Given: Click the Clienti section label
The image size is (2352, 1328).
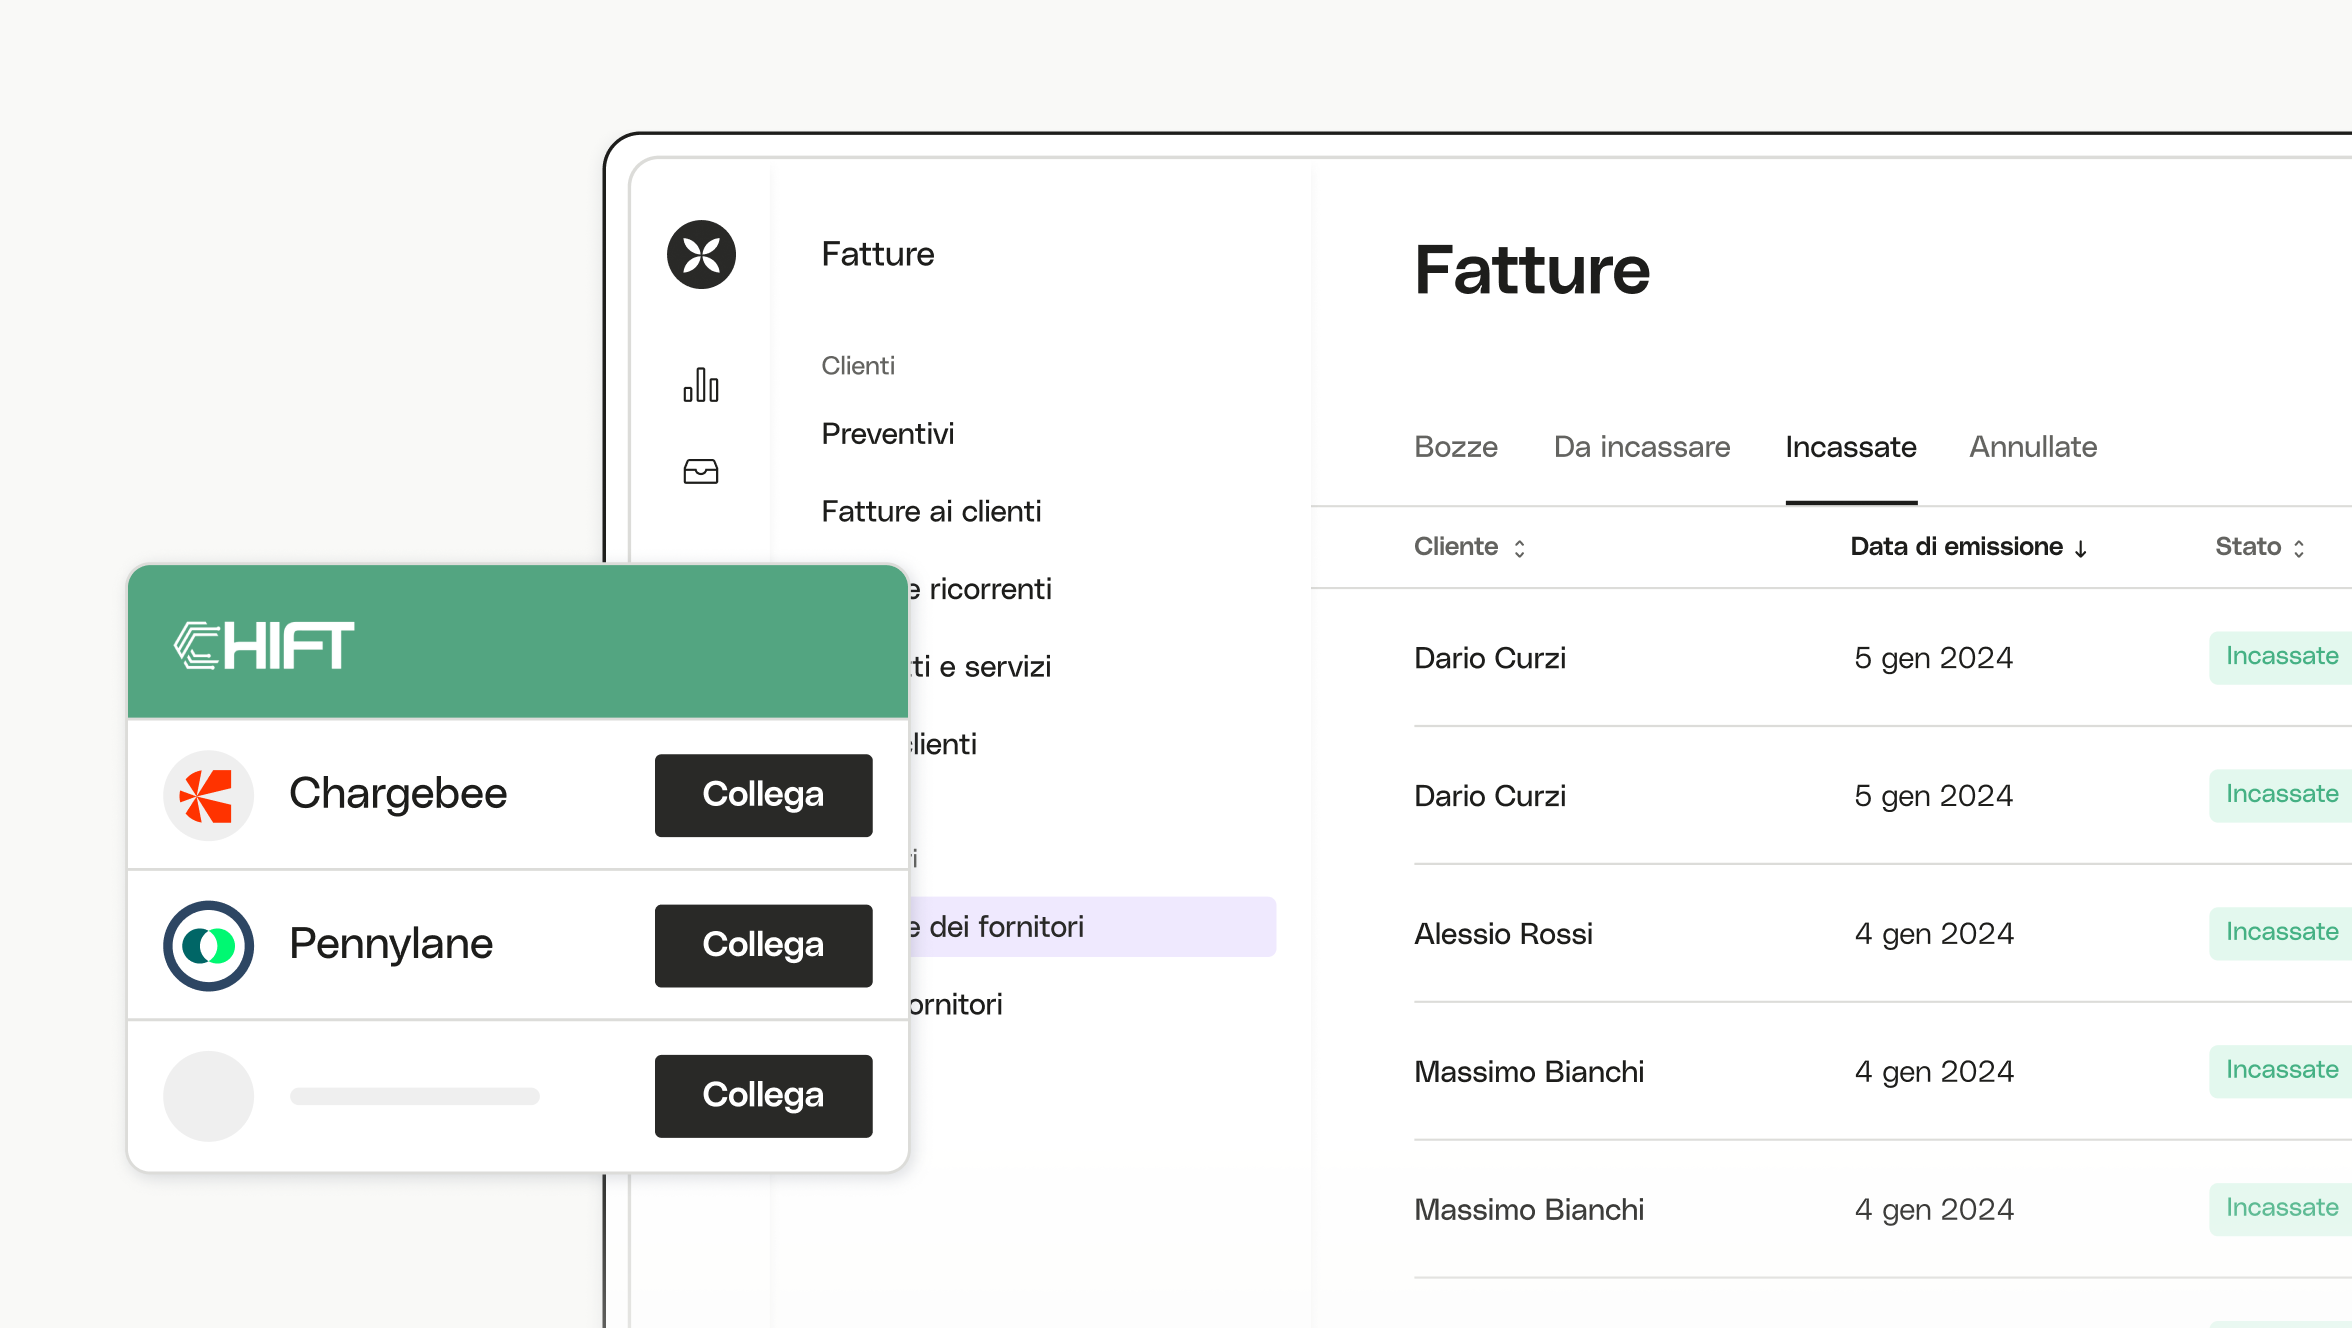Looking at the screenshot, I should point(858,366).
